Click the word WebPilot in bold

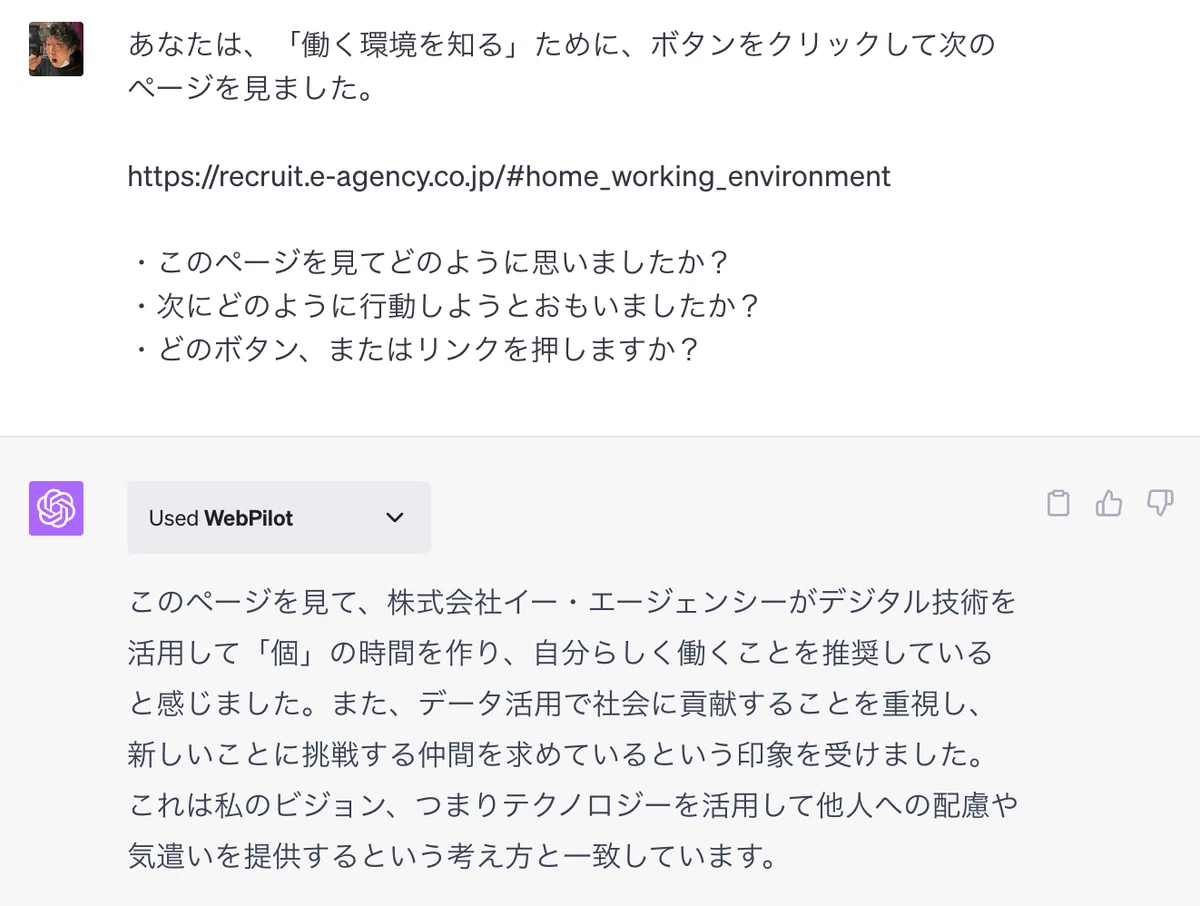click(249, 518)
